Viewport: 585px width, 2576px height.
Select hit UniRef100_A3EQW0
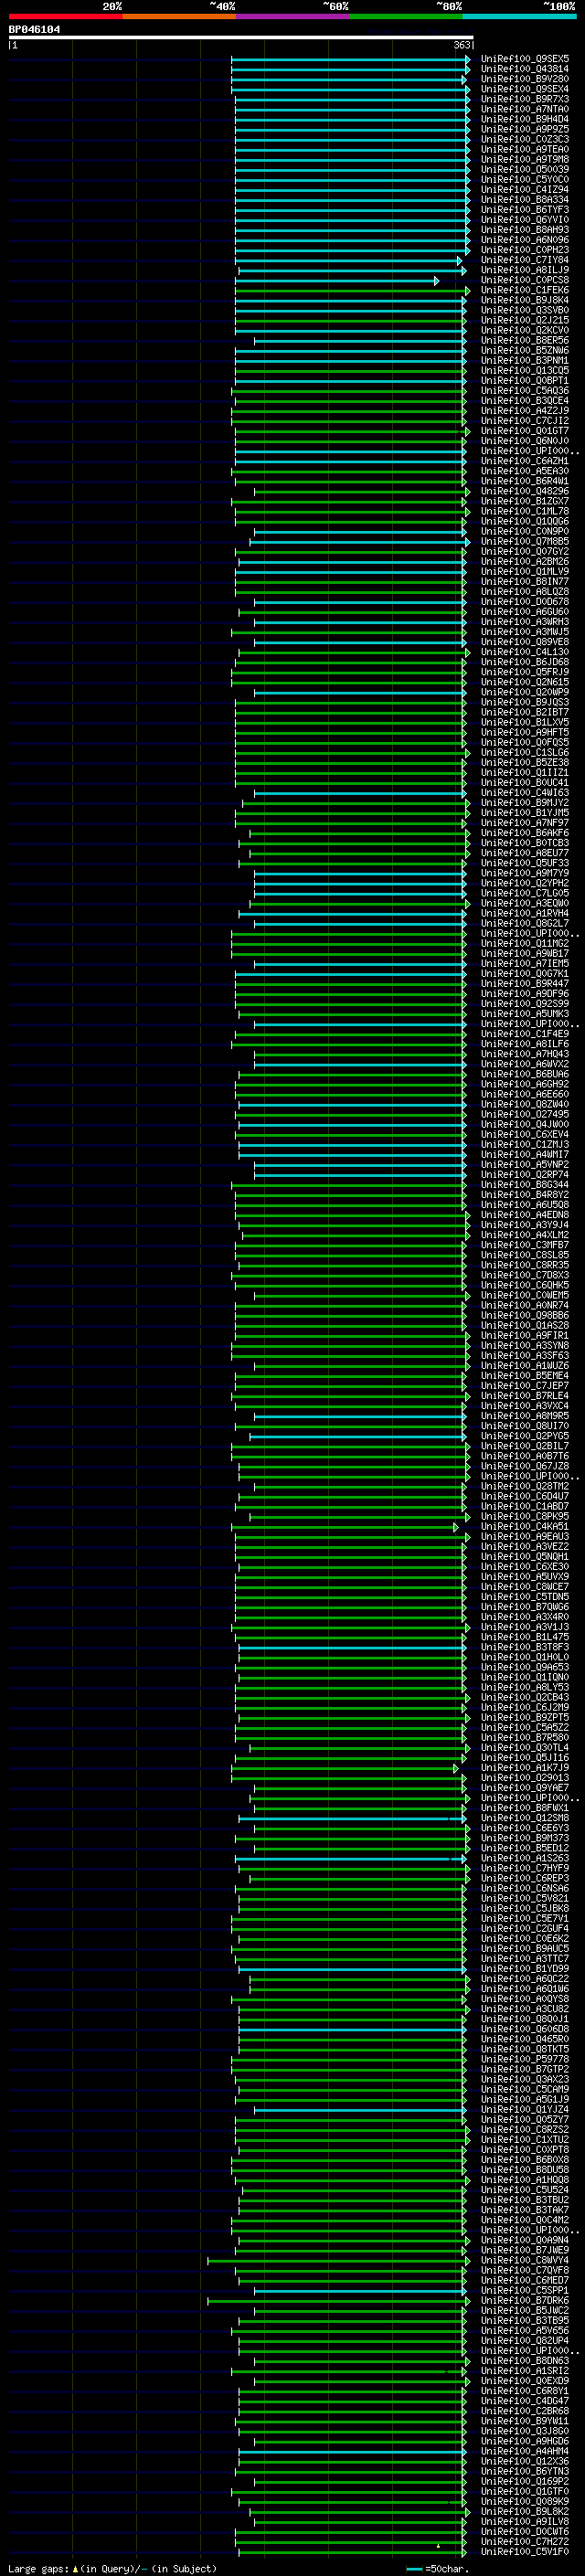click(524, 903)
